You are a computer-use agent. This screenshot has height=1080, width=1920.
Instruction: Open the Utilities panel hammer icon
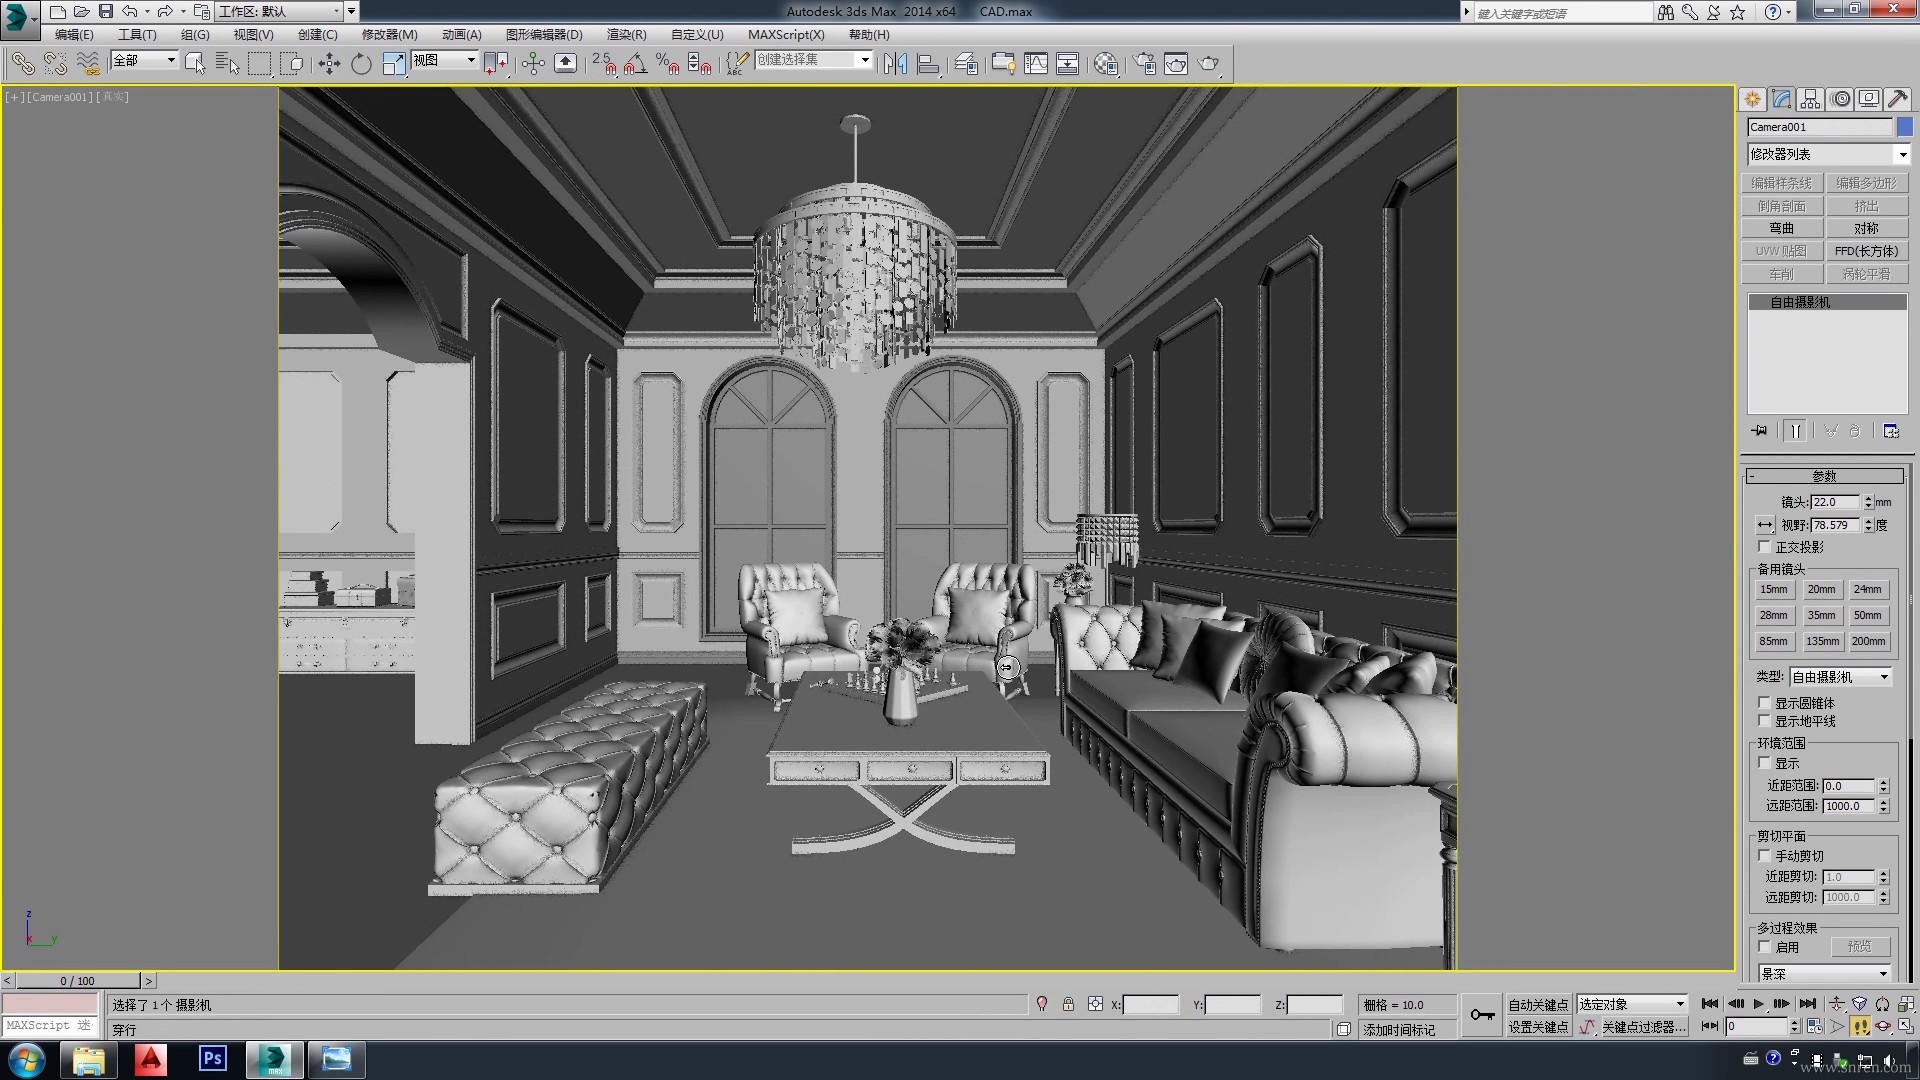pos(1897,99)
